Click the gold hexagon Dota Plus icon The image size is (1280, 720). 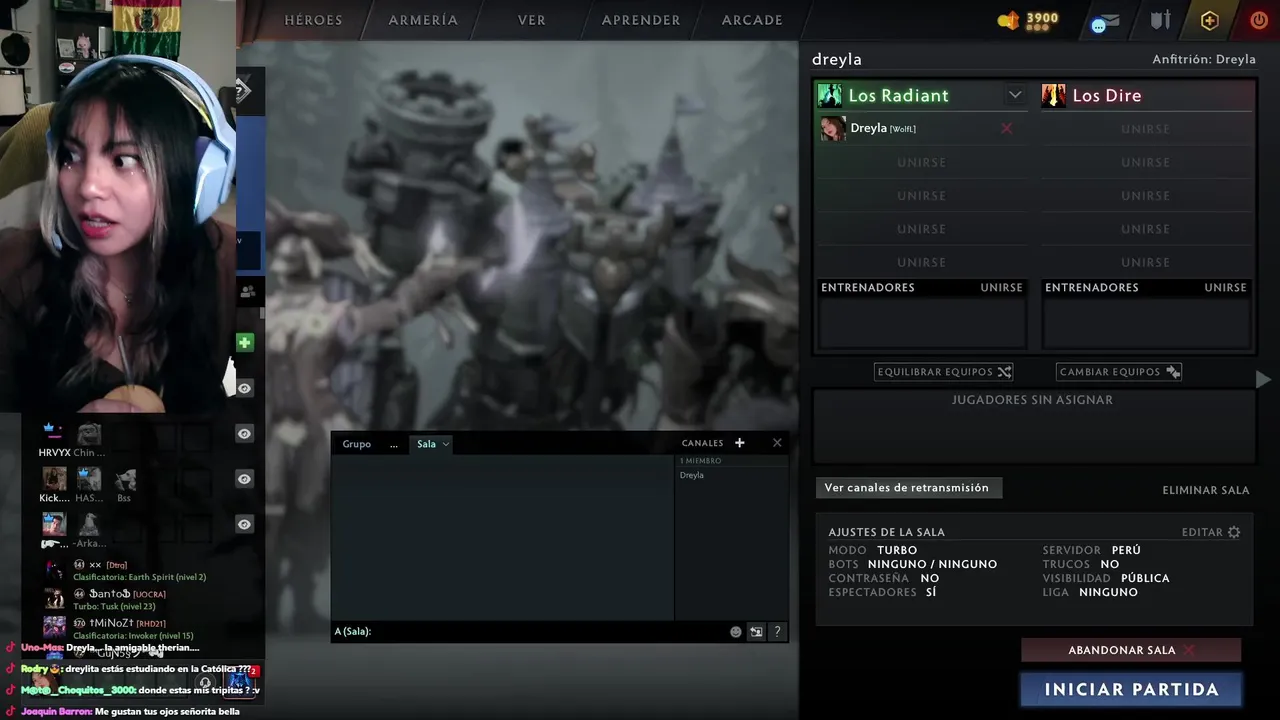pos(1209,20)
